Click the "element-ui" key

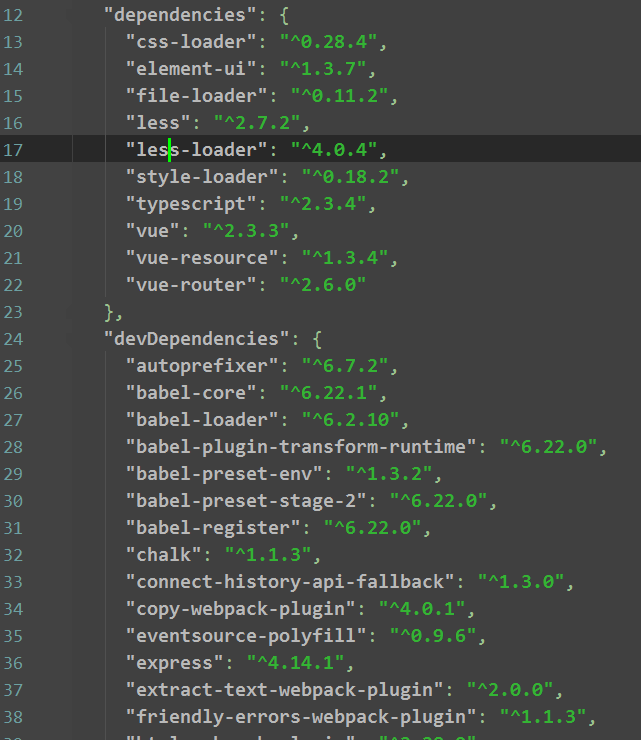click(x=191, y=69)
